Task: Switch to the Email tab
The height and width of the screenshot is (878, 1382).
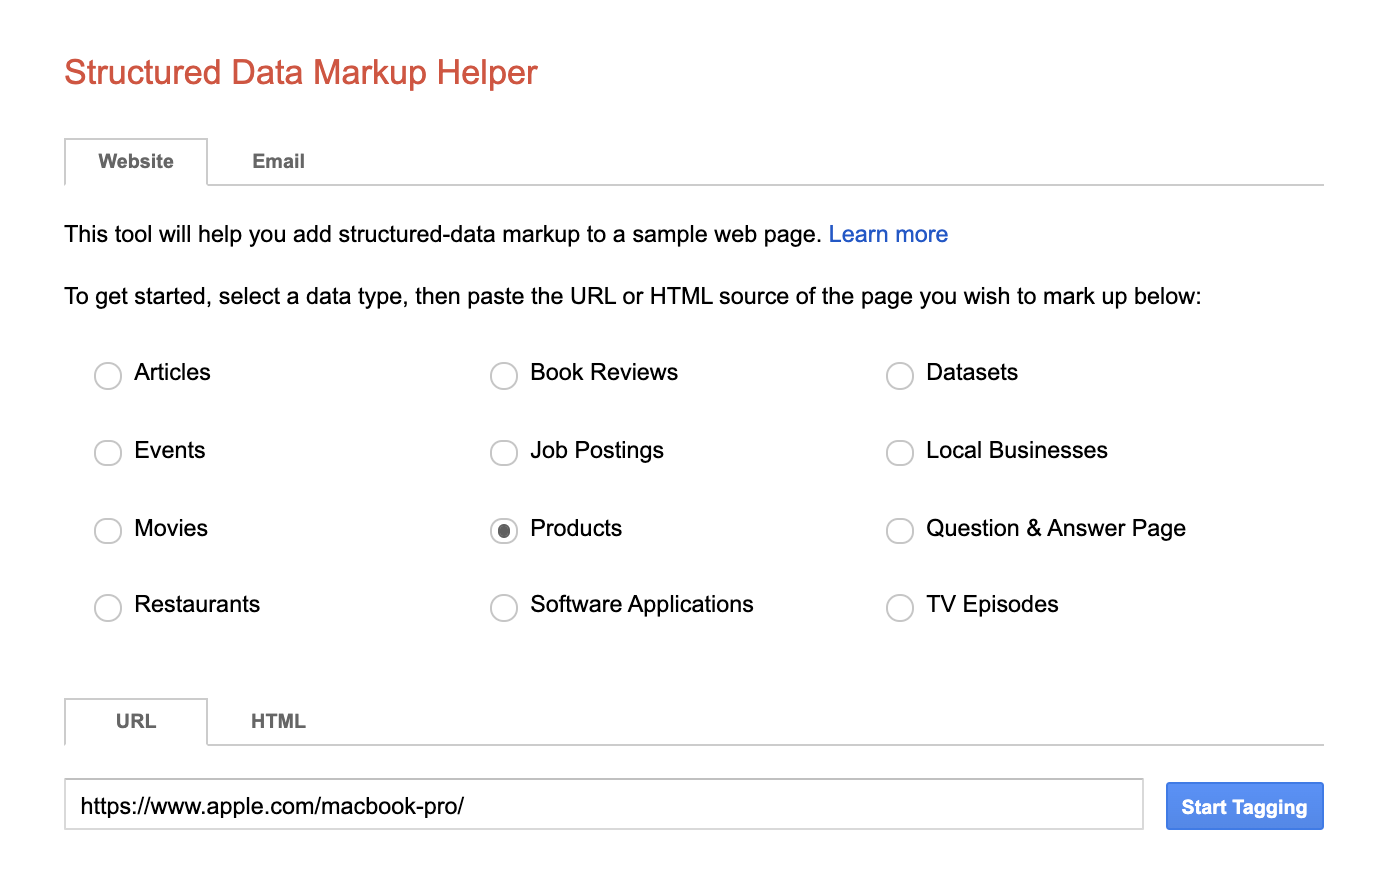Action: coord(278,161)
